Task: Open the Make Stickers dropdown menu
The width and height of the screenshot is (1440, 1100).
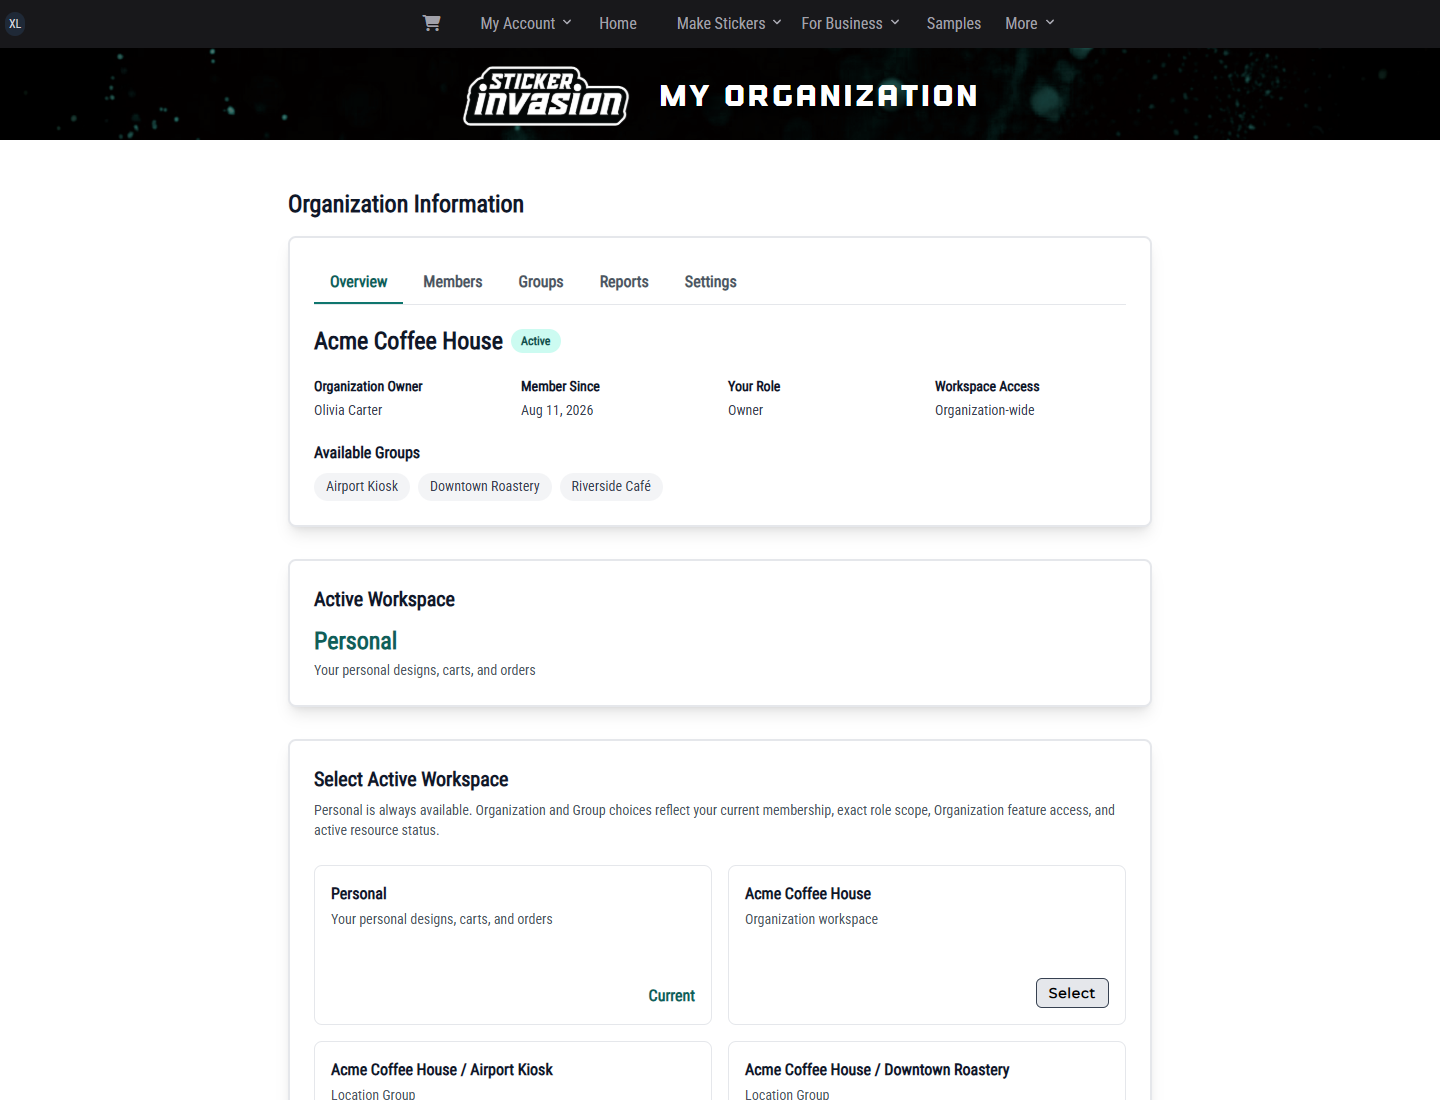Action: 729,23
